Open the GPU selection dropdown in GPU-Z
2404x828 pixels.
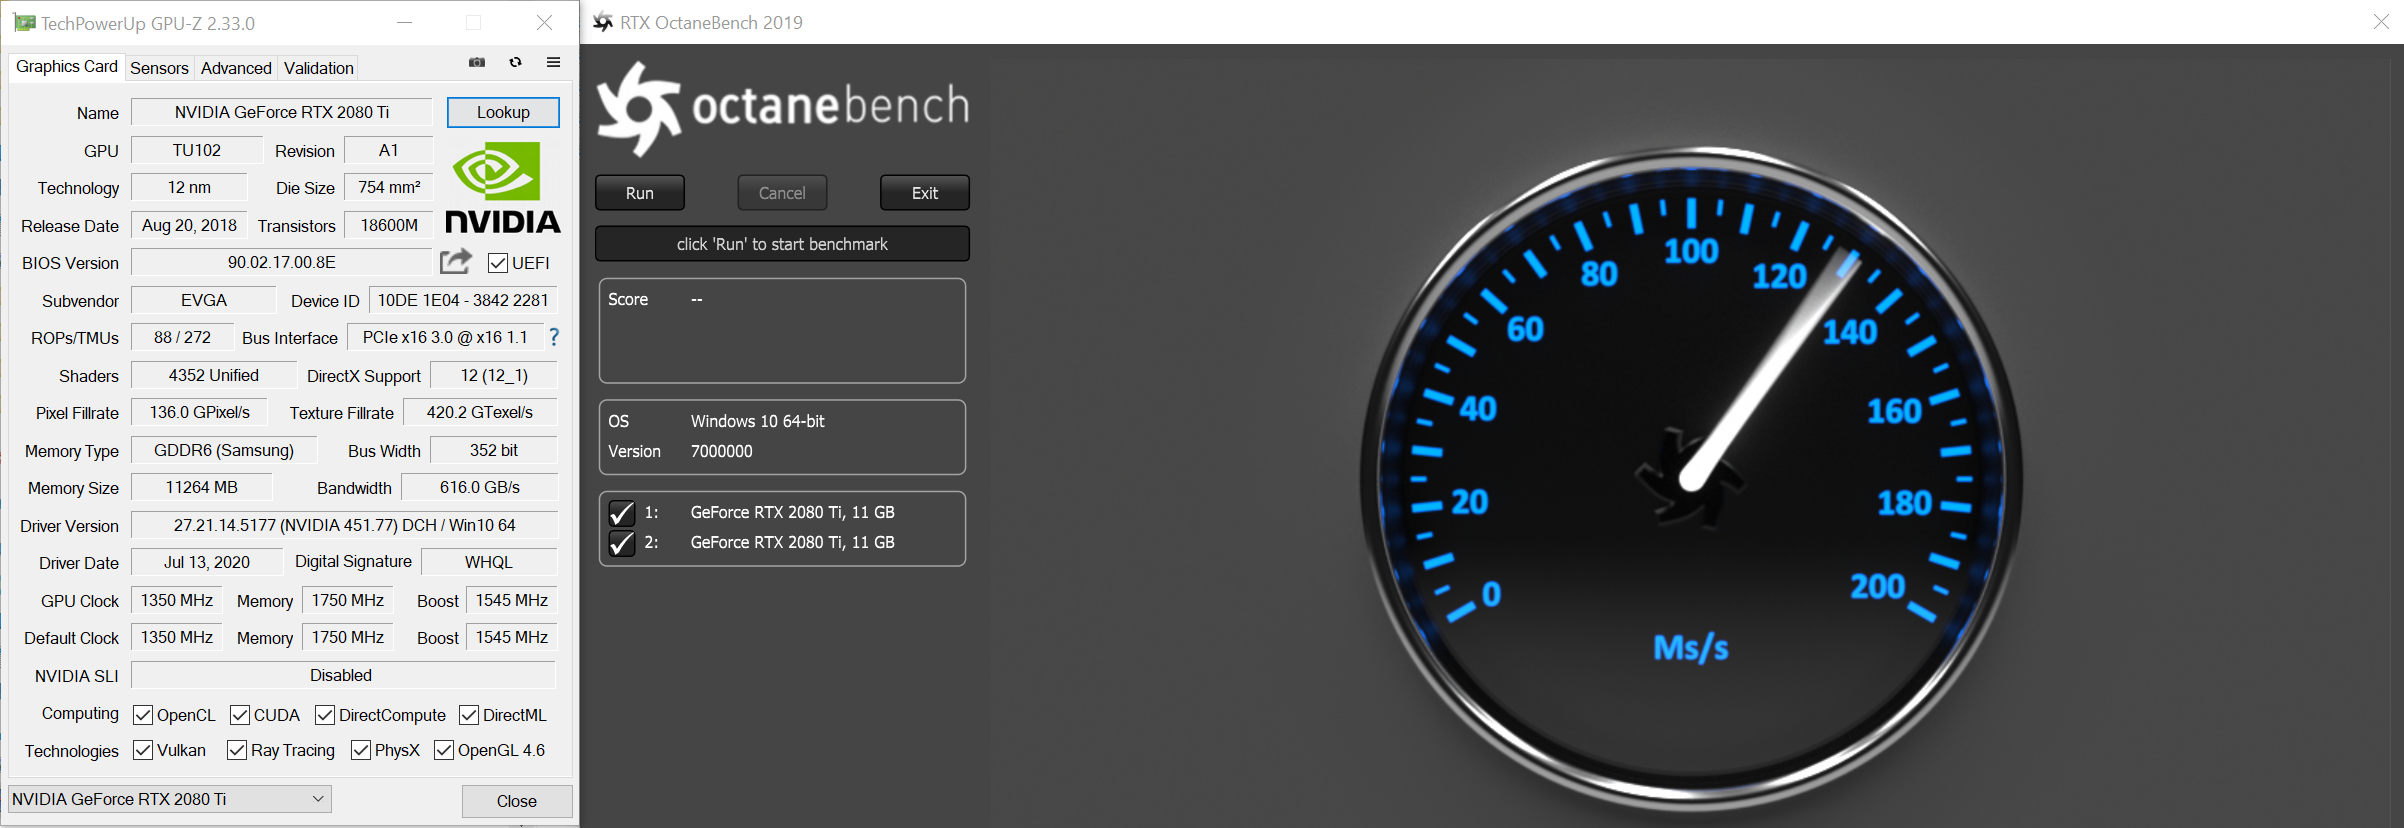pyautogui.click(x=170, y=799)
